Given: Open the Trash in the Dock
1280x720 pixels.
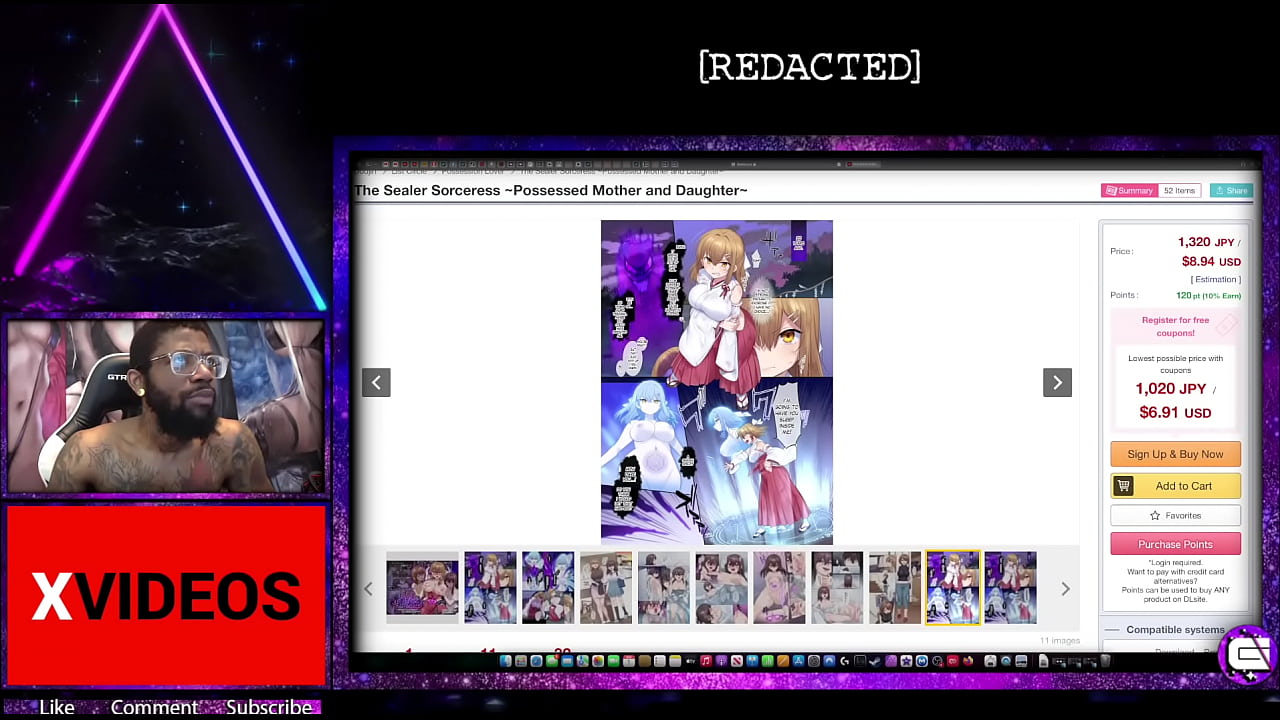Looking at the screenshot, I should tap(1105, 661).
